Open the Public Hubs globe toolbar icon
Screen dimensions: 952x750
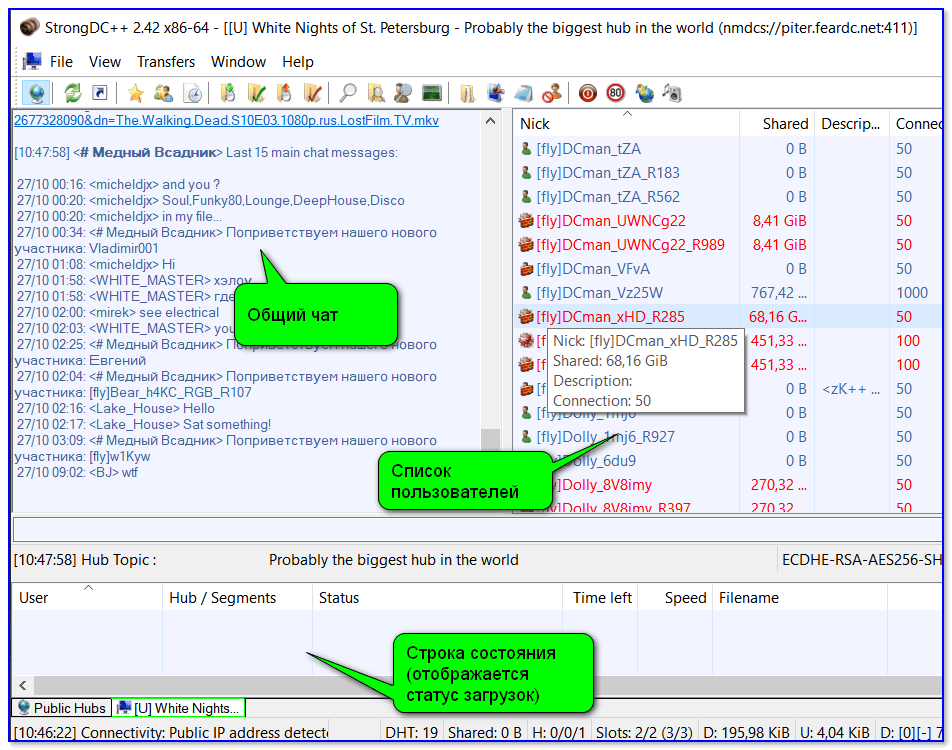pos(37,93)
